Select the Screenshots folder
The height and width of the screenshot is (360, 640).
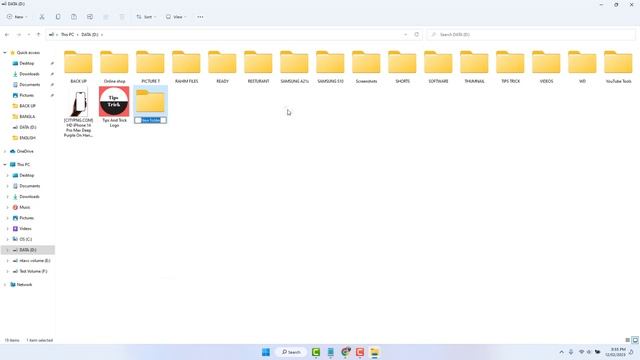366,67
